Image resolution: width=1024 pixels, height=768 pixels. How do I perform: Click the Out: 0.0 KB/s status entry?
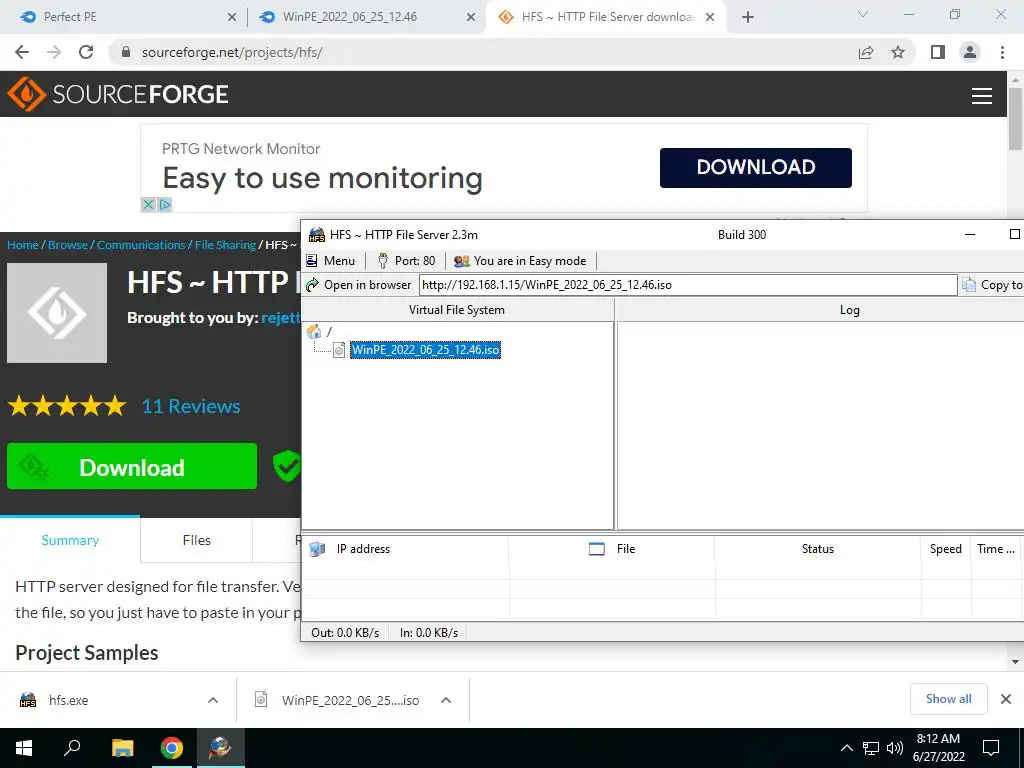tap(345, 633)
